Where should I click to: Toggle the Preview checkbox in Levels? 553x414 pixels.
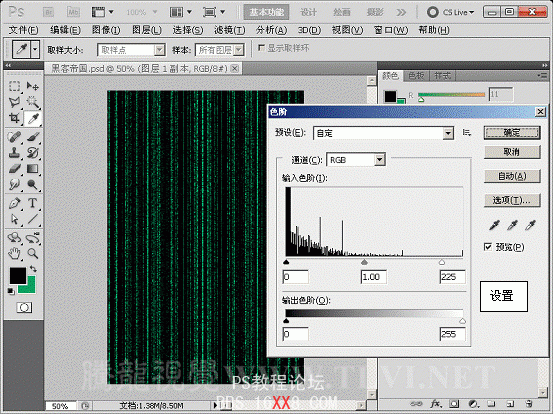coord(488,247)
